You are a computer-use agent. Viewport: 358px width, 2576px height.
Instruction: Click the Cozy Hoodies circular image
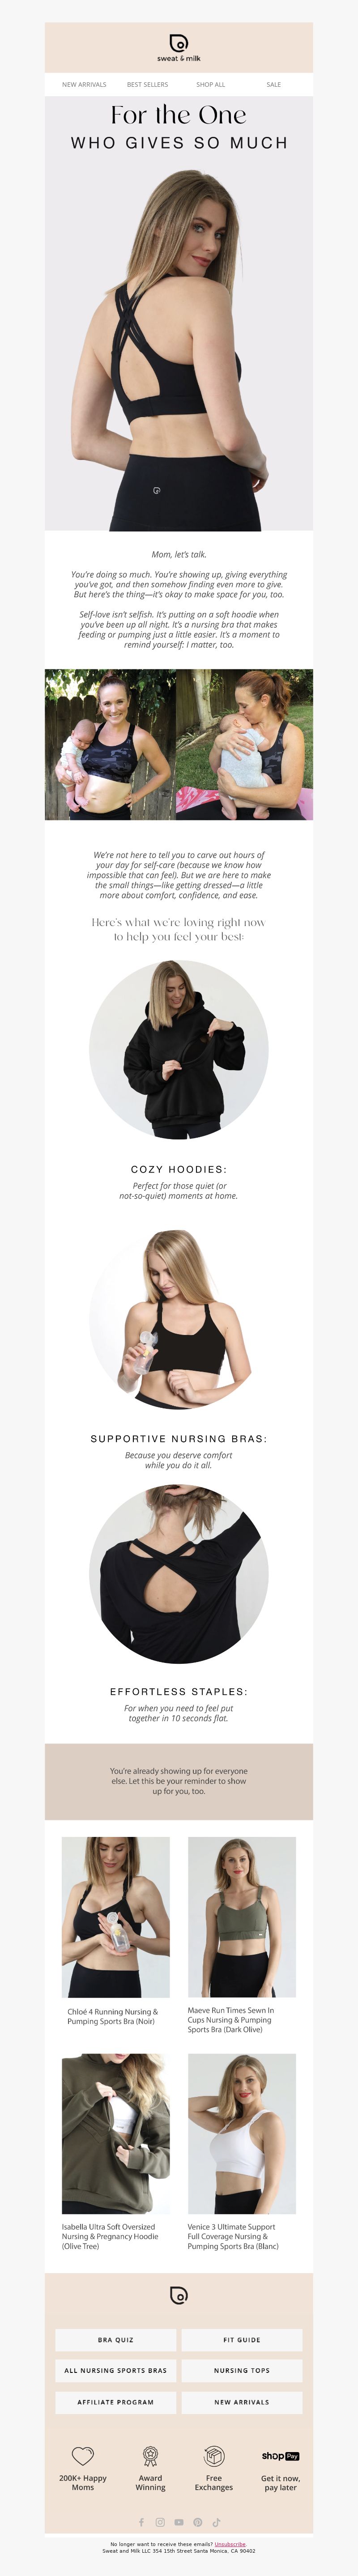coord(179,1050)
